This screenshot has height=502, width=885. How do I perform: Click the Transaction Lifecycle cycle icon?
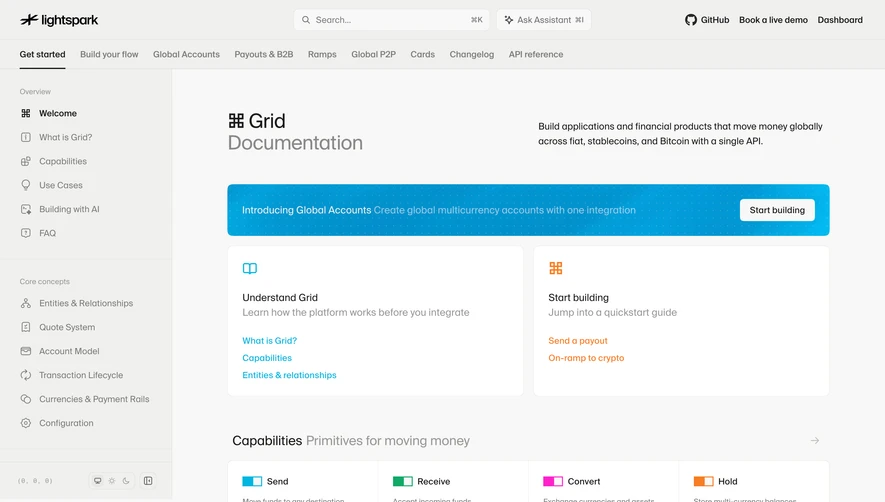click(26, 375)
